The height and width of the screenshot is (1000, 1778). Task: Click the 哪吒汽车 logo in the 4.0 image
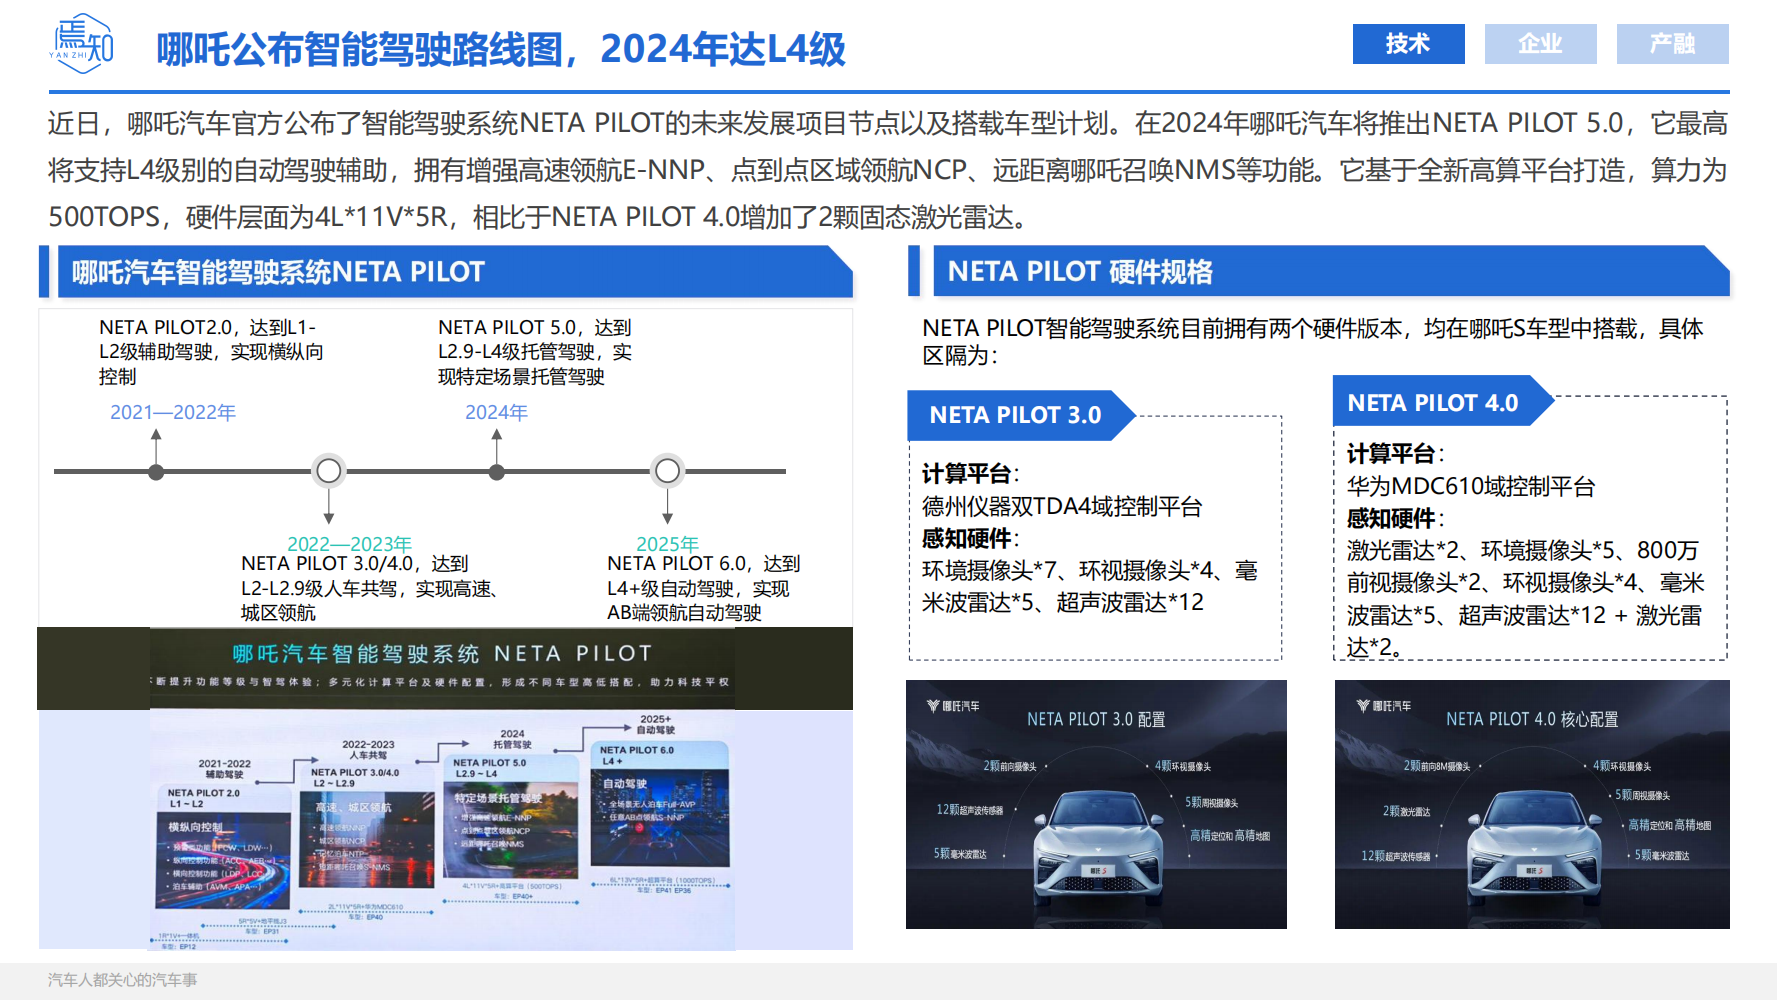pyautogui.click(x=1384, y=706)
